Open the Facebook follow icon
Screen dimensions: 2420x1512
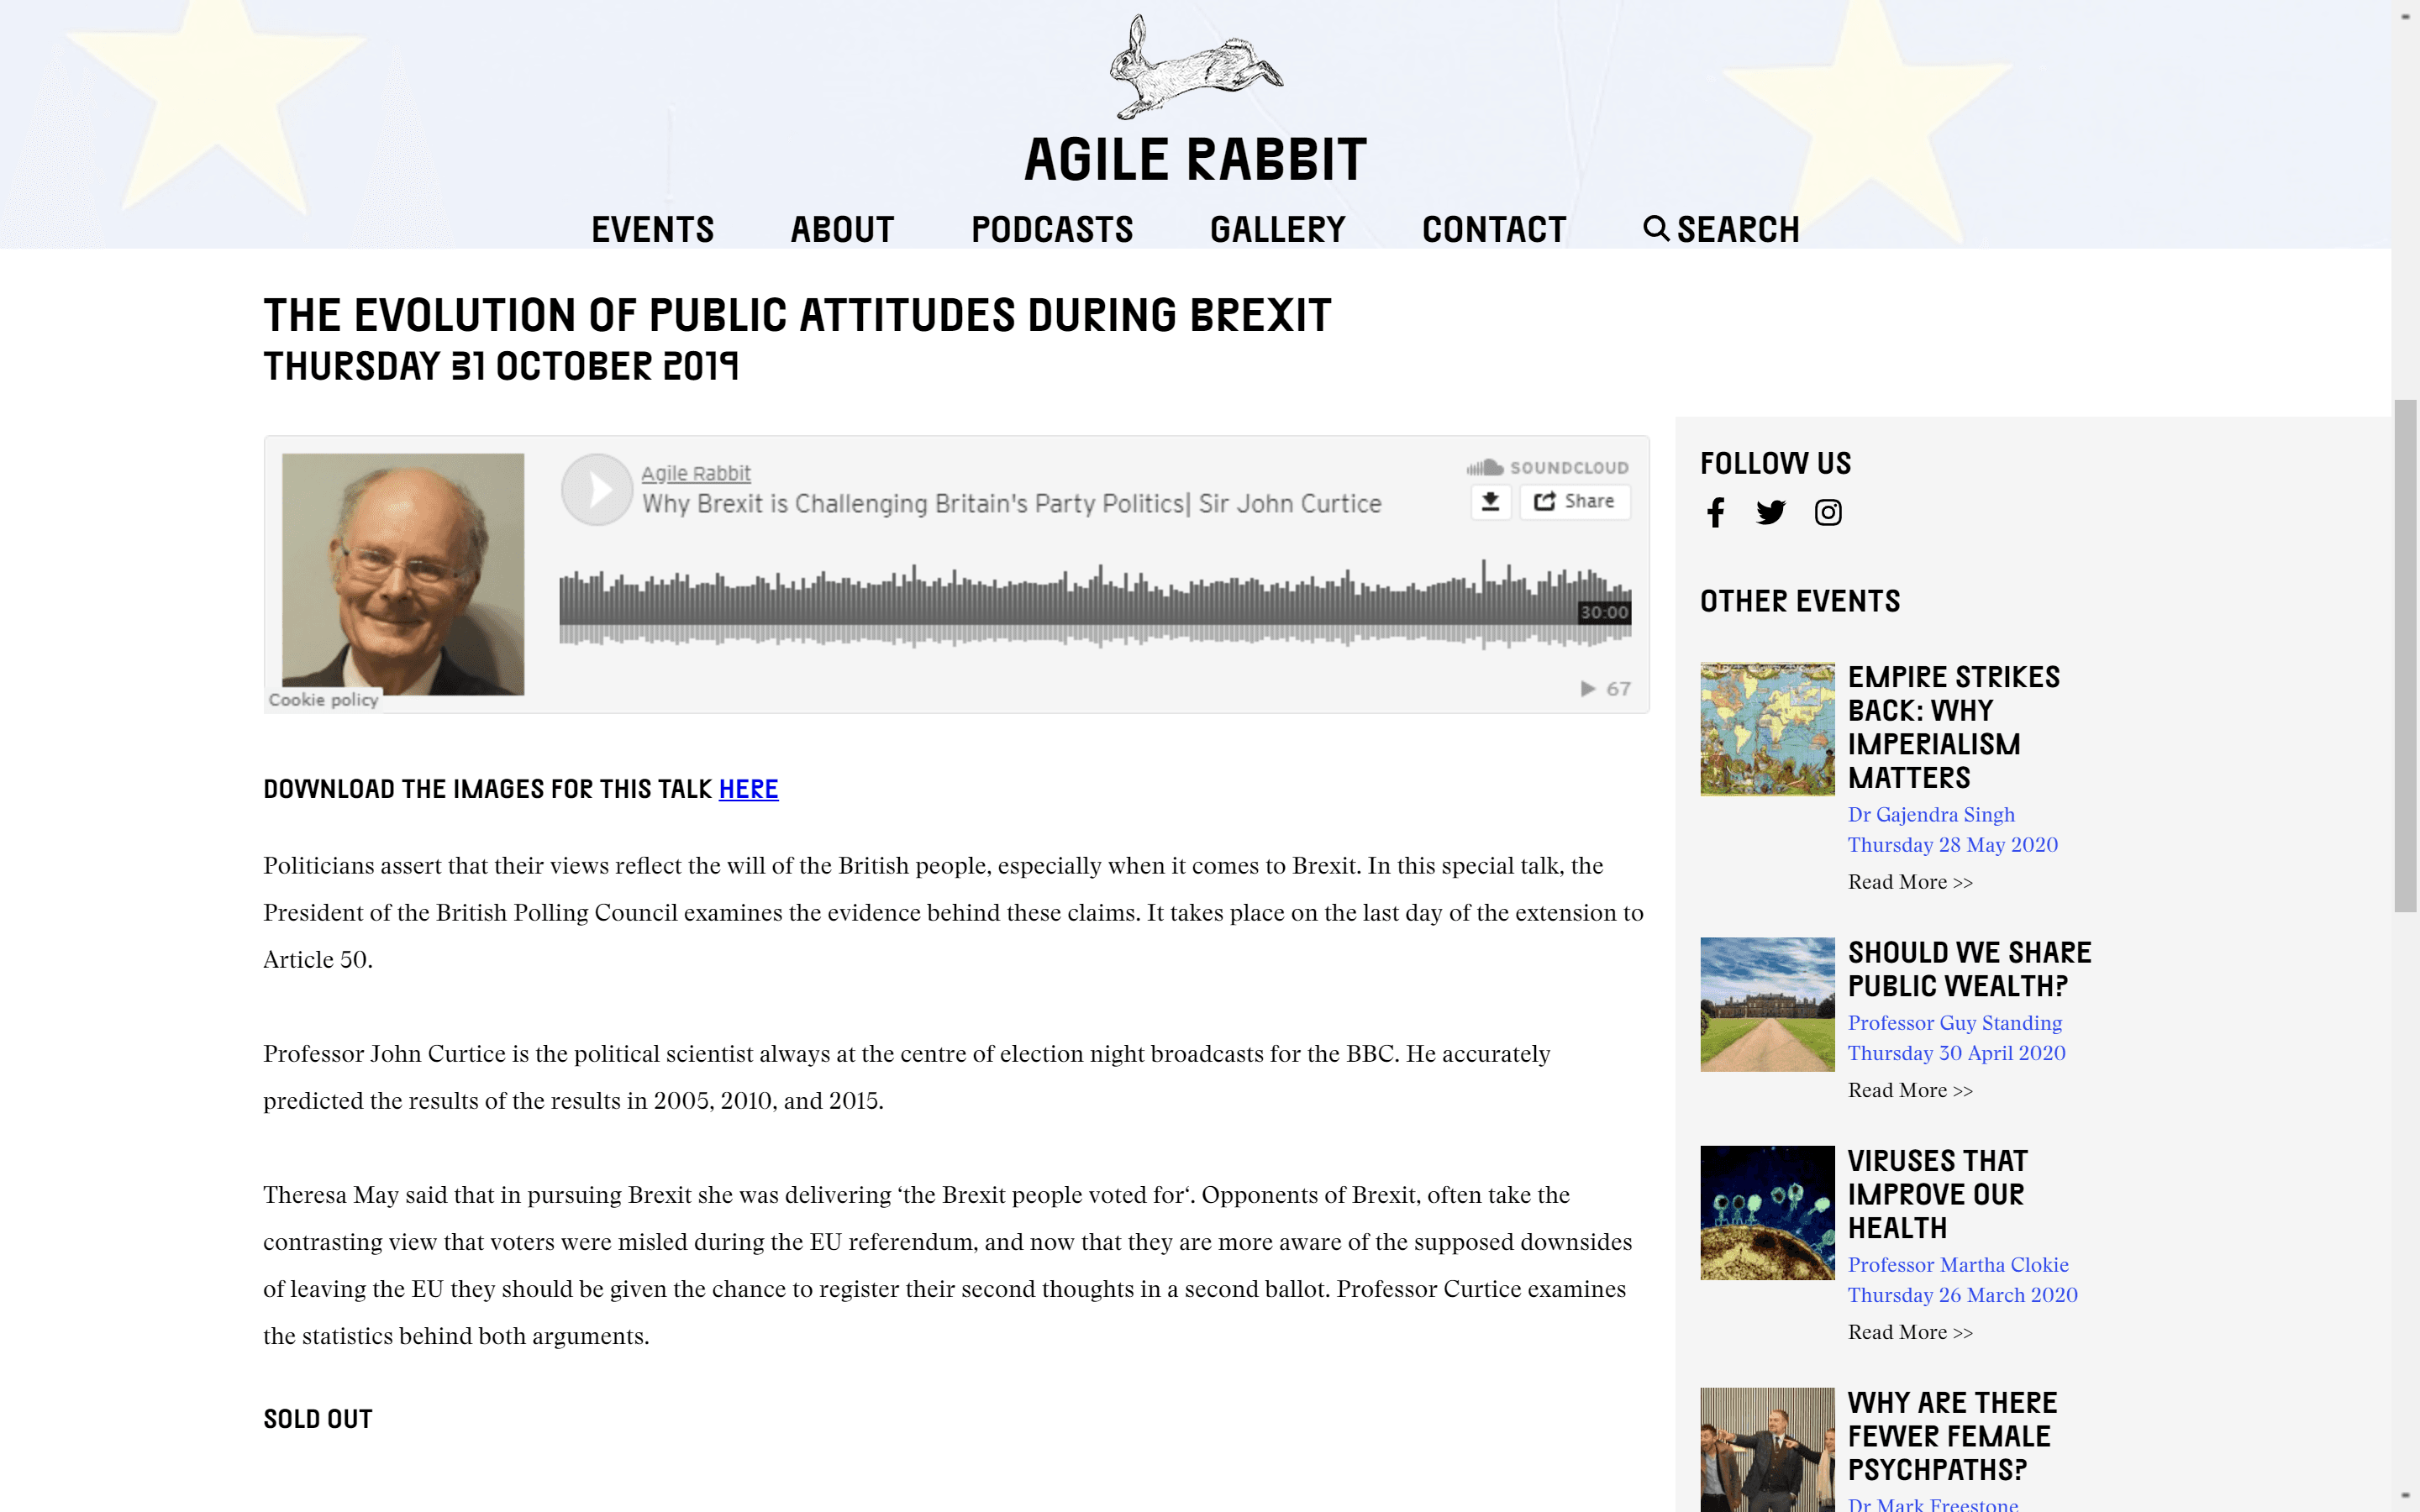(x=1715, y=512)
